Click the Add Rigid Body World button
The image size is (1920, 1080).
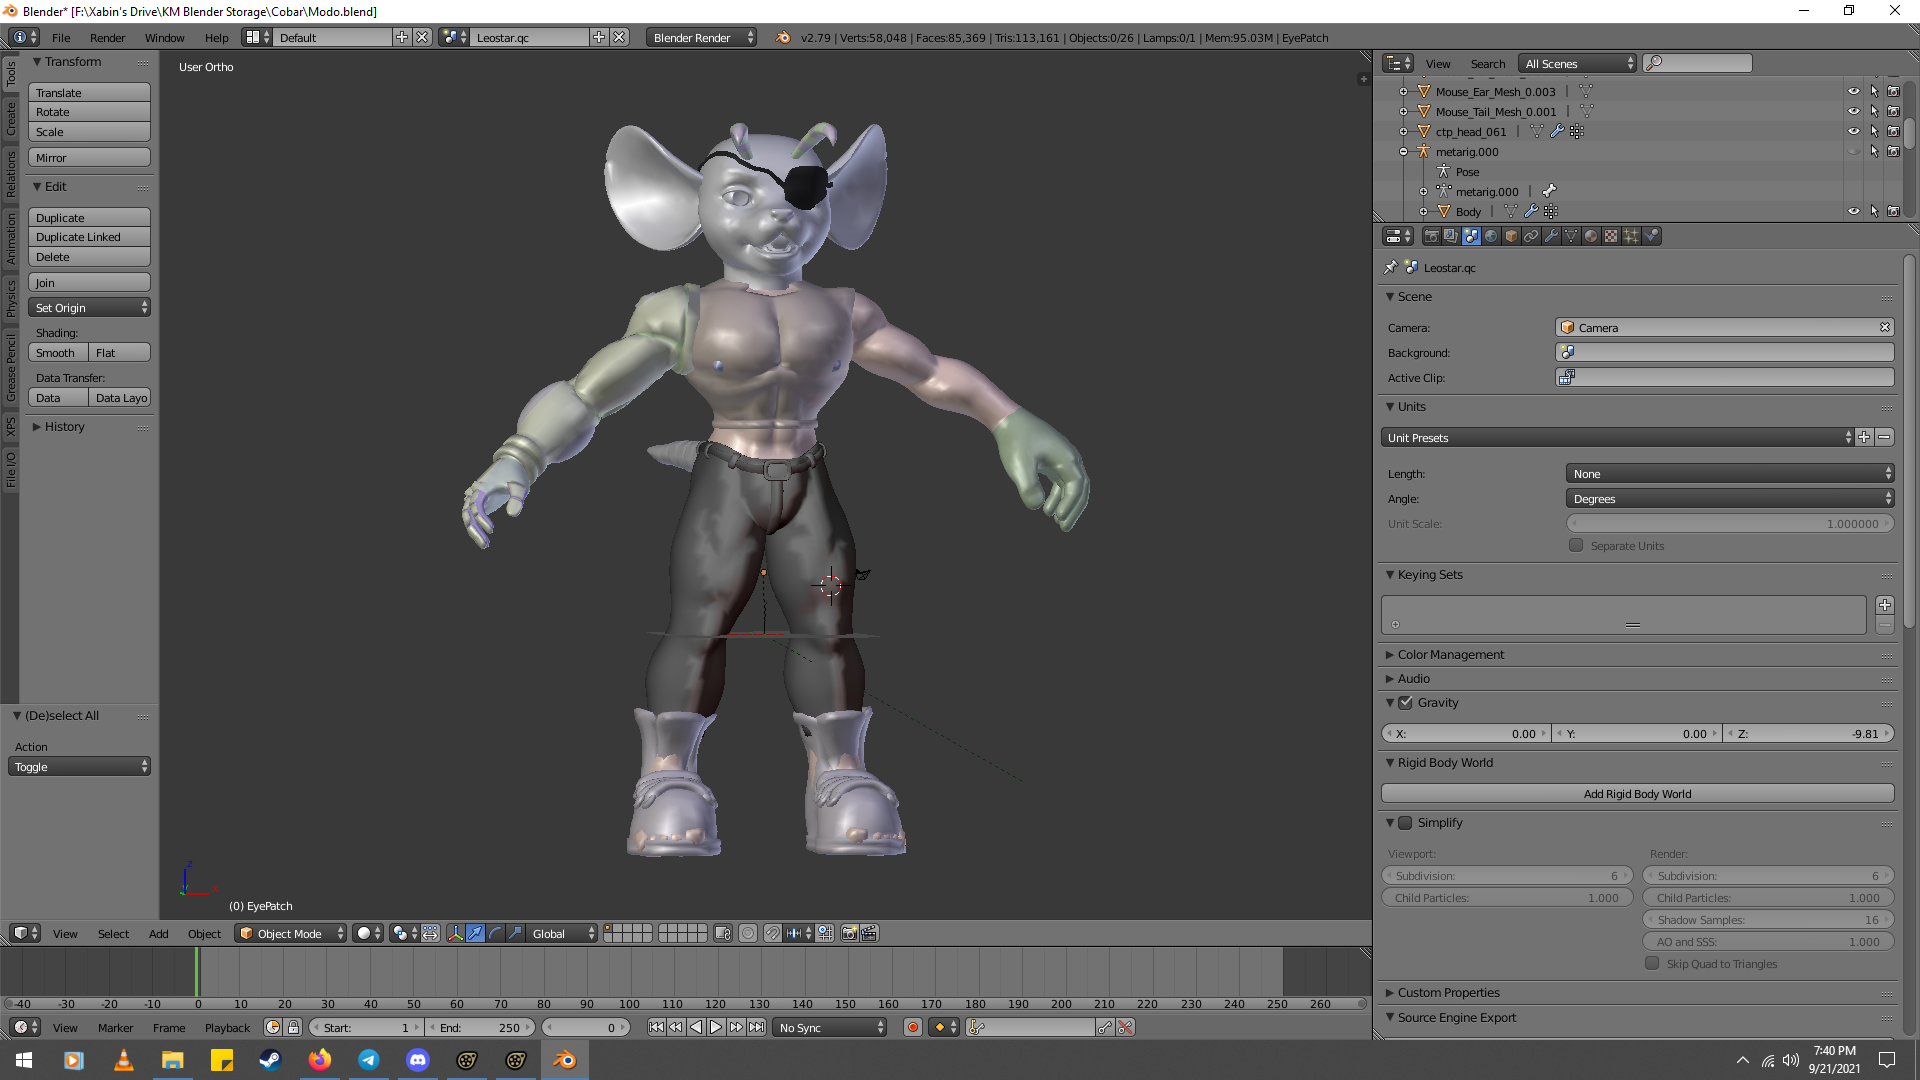[1637, 793]
